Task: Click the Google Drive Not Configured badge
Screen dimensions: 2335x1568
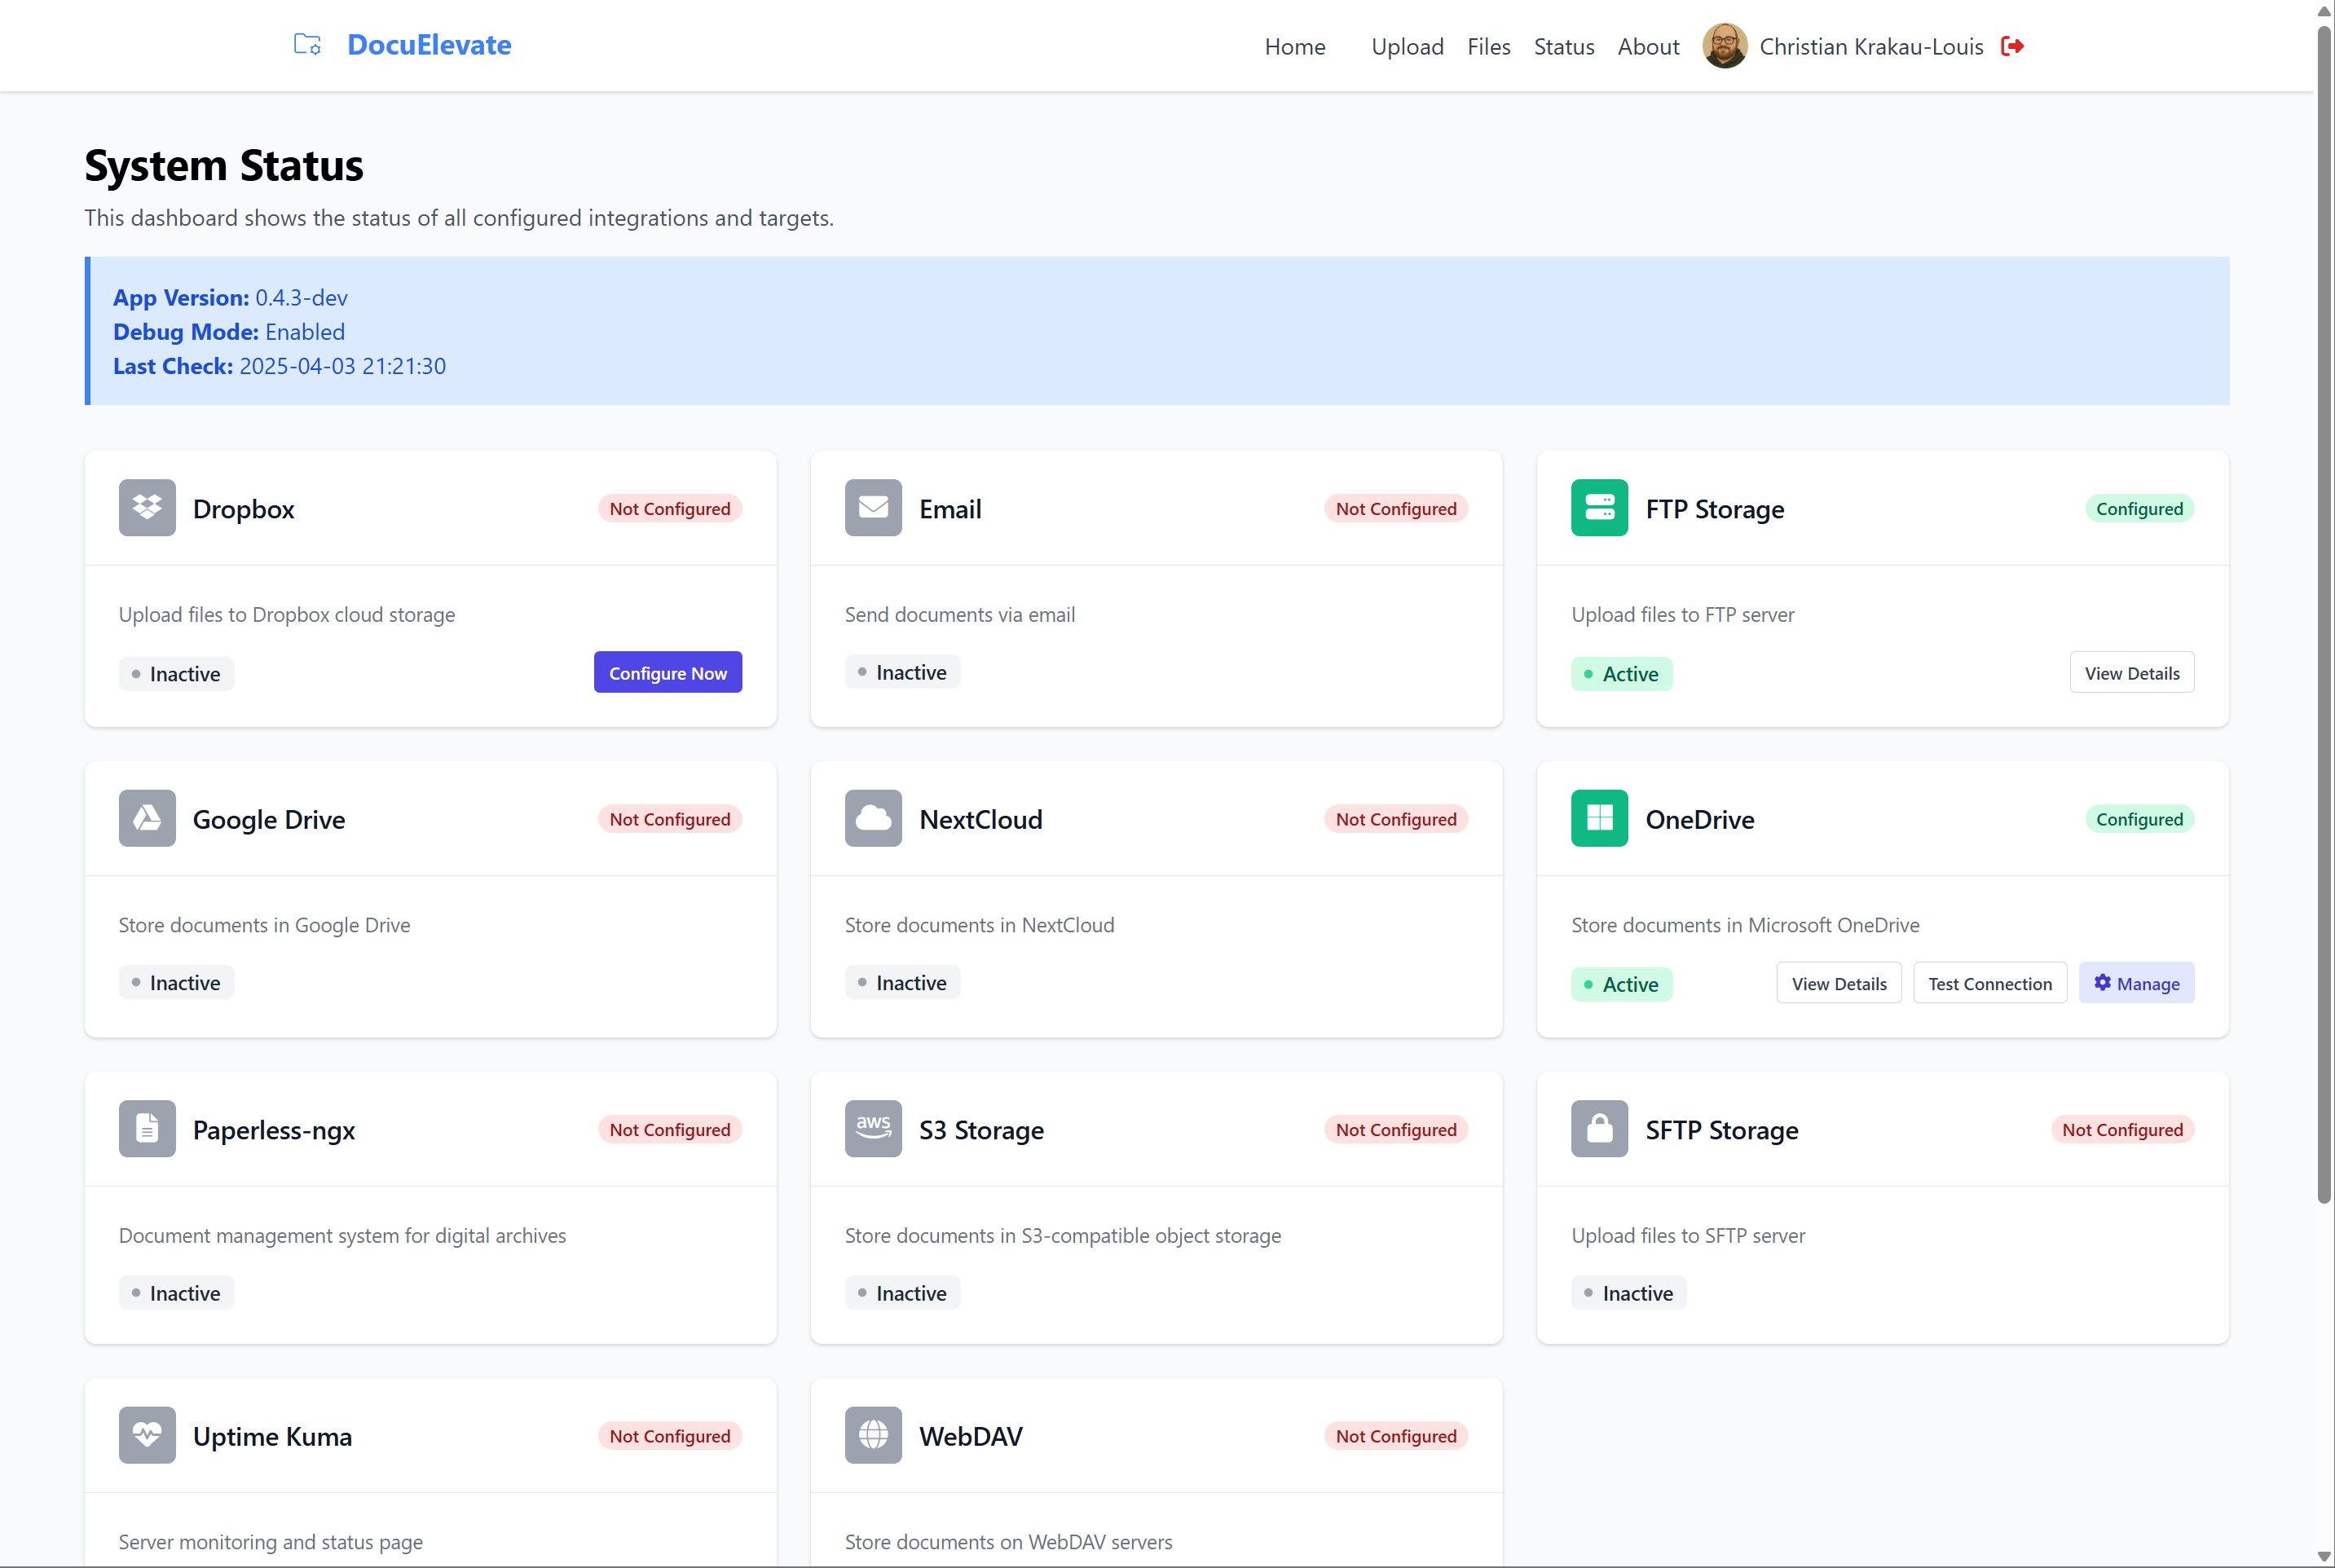Action: tap(670, 818)
